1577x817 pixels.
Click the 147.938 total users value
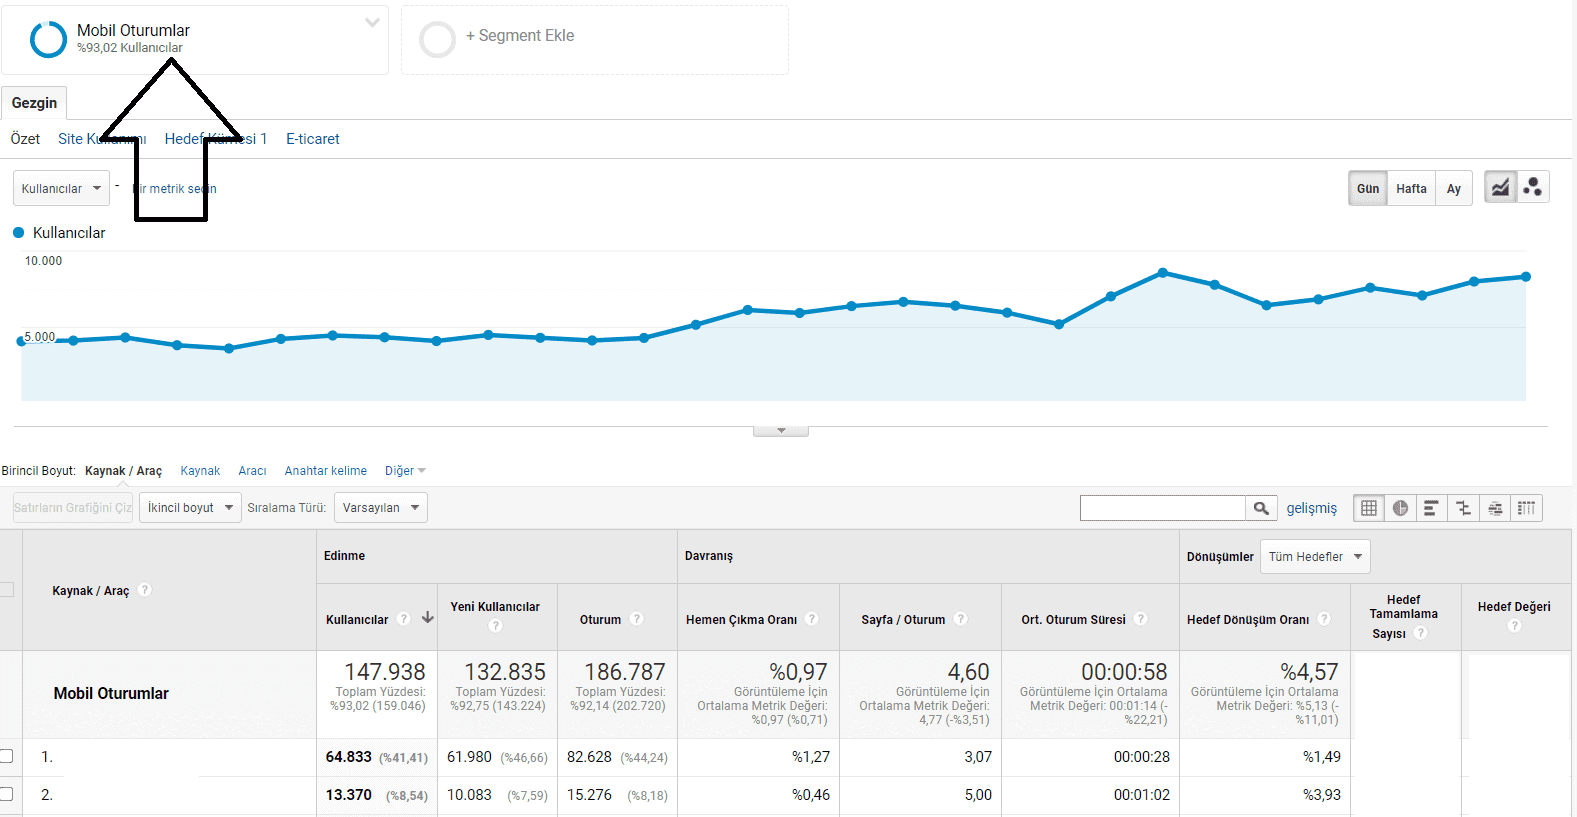[385, 672]
